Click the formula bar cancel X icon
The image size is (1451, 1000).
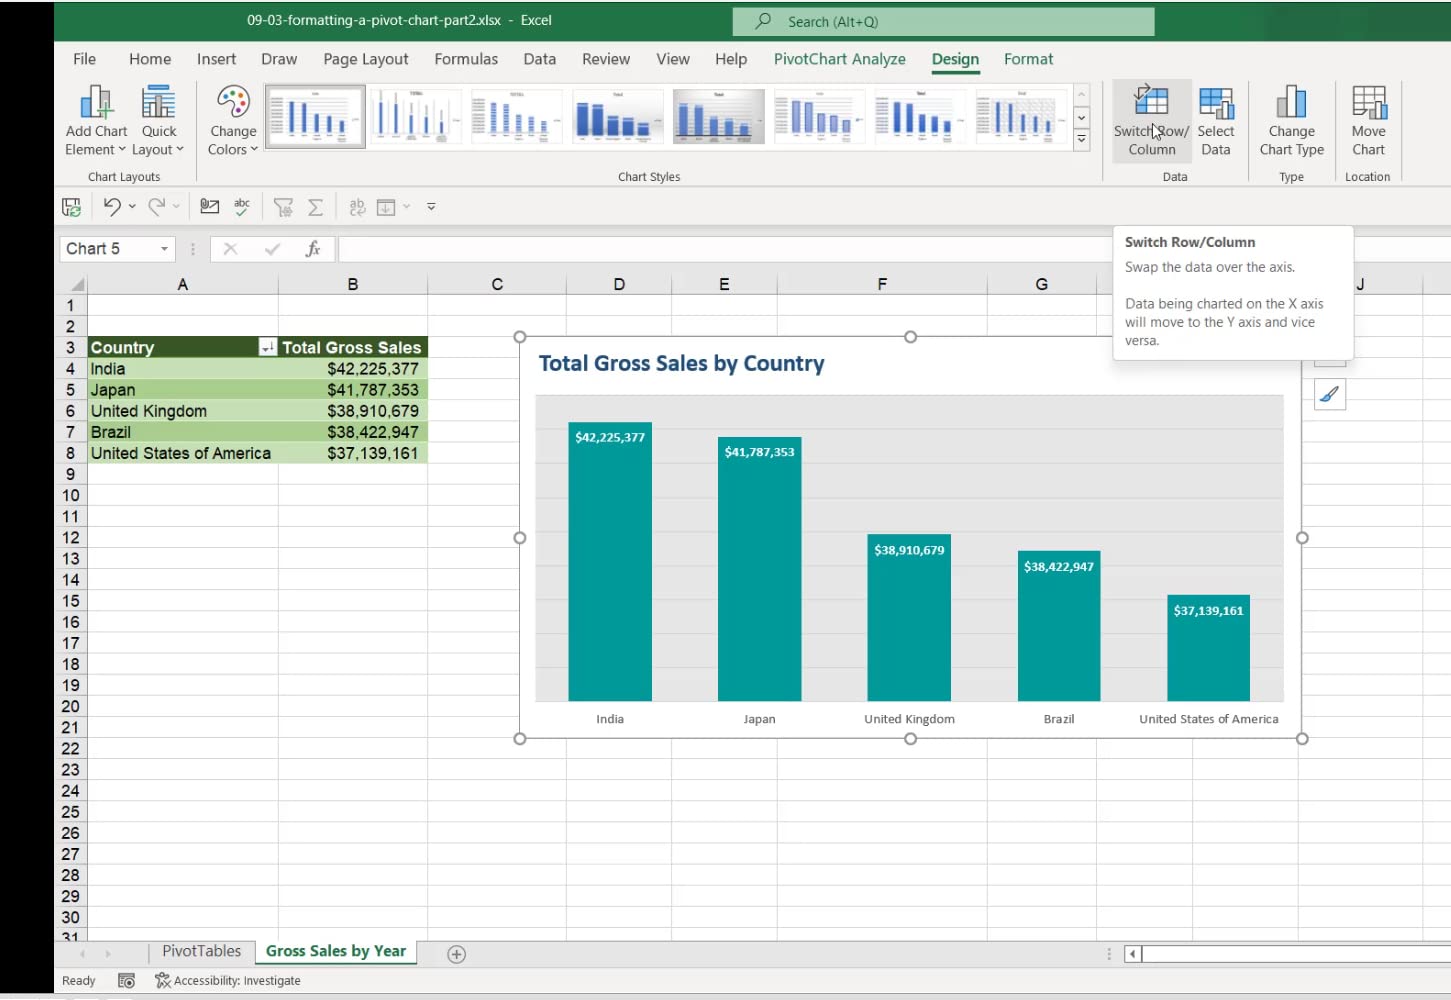[230, 249]
